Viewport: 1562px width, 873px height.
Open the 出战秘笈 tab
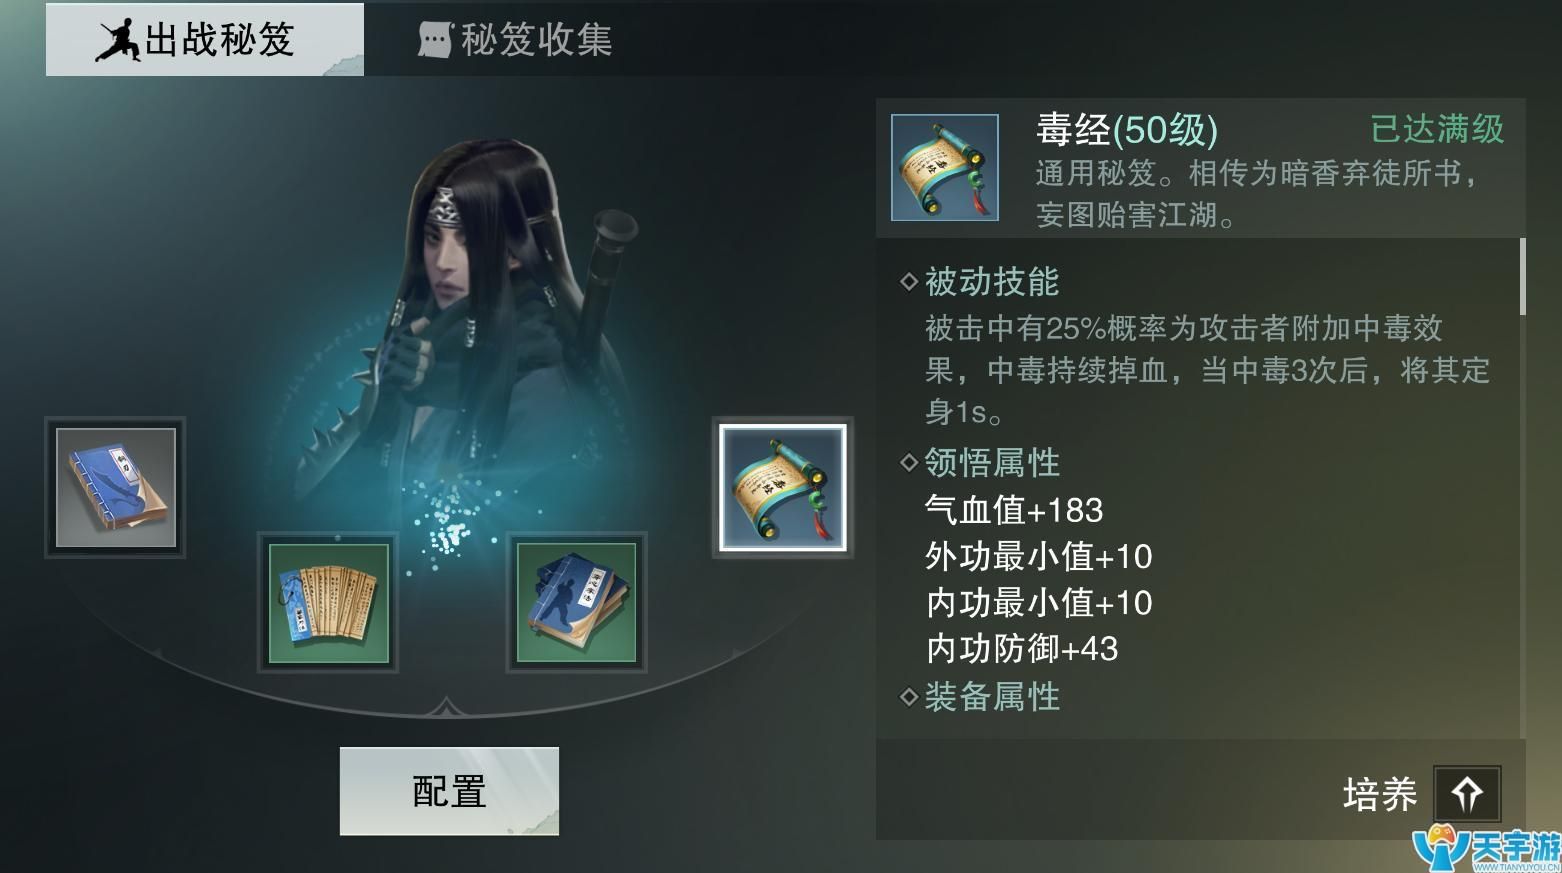pyautogui.click(x=205, y=40)
